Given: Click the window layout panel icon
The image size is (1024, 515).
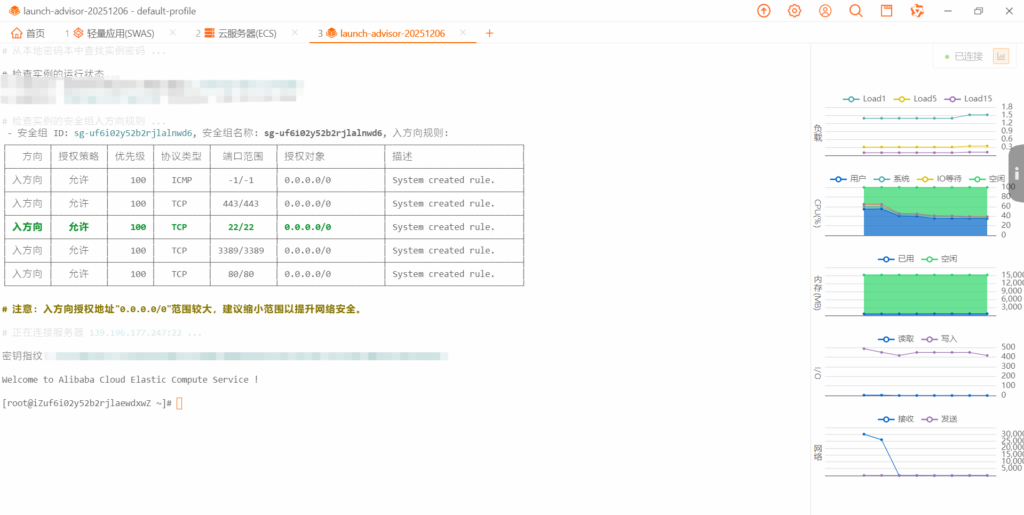Looking at the screenshot, I should point(886,11).
